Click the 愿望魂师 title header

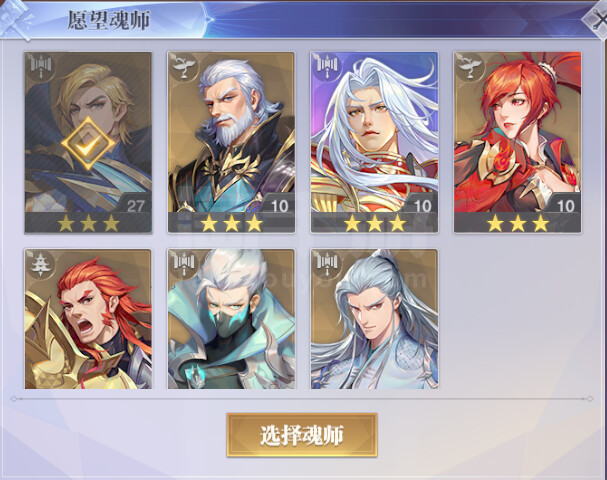click(x=109, y=21)
